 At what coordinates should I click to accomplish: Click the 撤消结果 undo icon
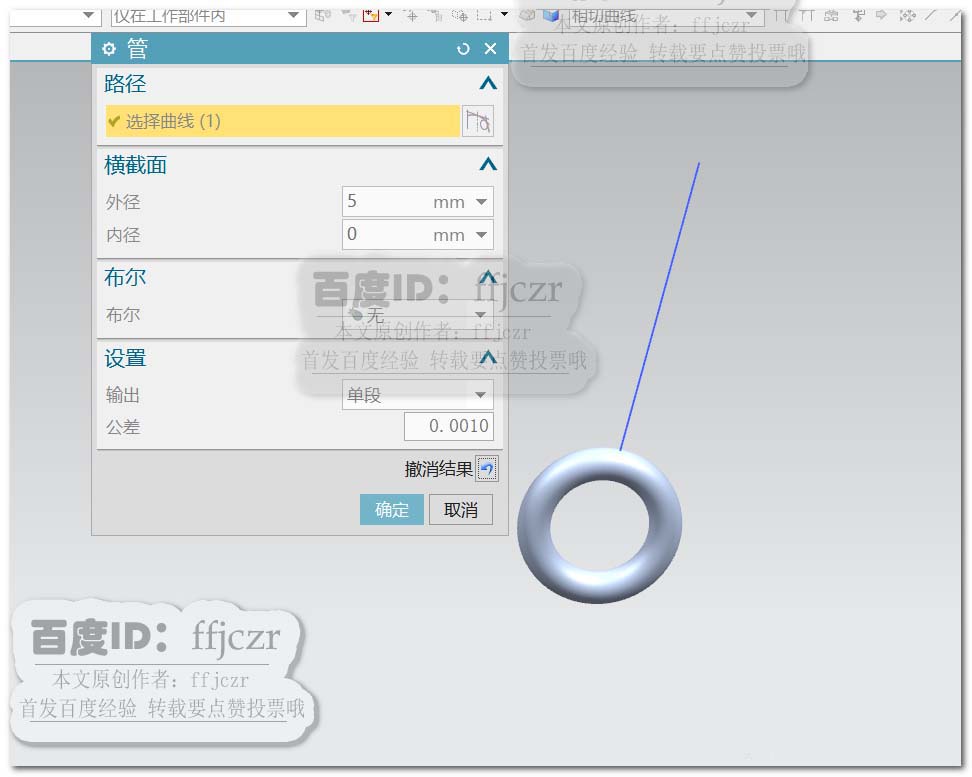tap(487, 469)
